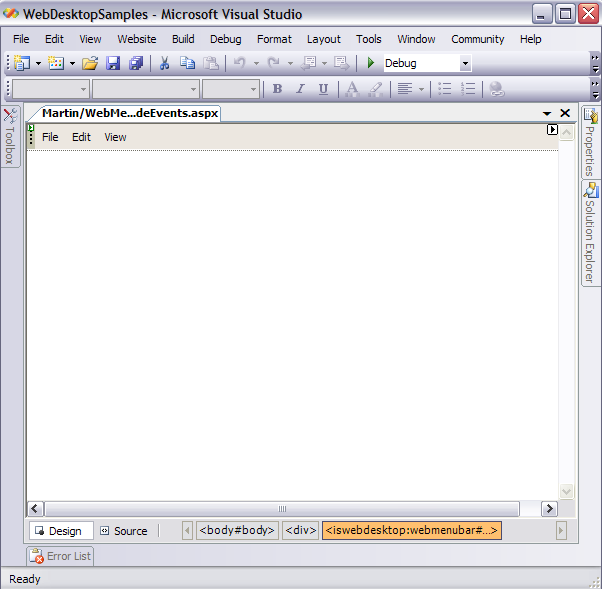
Task: Save the file with the Save icon
Action: pos(113,63)
